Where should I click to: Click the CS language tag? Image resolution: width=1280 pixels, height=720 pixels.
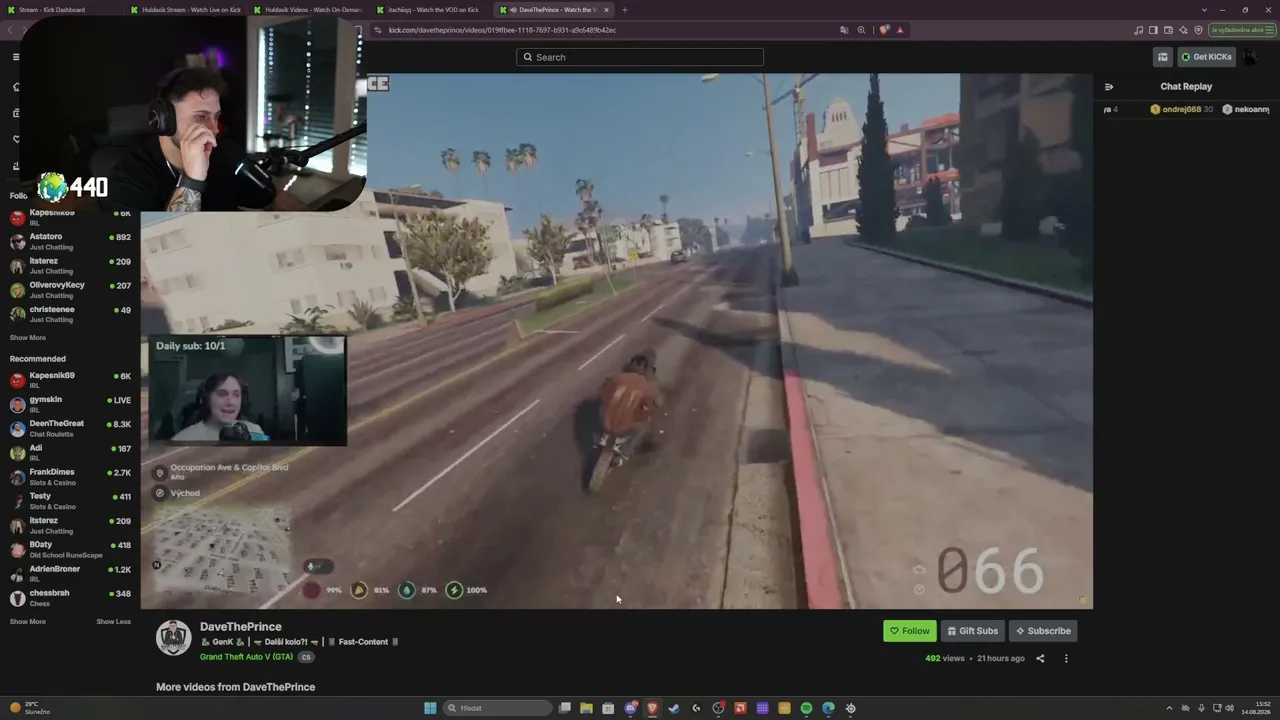click(x=306, y=657)
